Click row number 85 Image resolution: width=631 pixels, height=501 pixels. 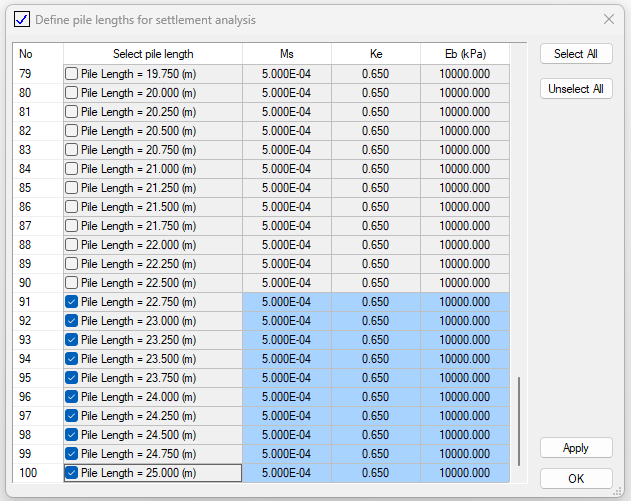coord(38,188)
